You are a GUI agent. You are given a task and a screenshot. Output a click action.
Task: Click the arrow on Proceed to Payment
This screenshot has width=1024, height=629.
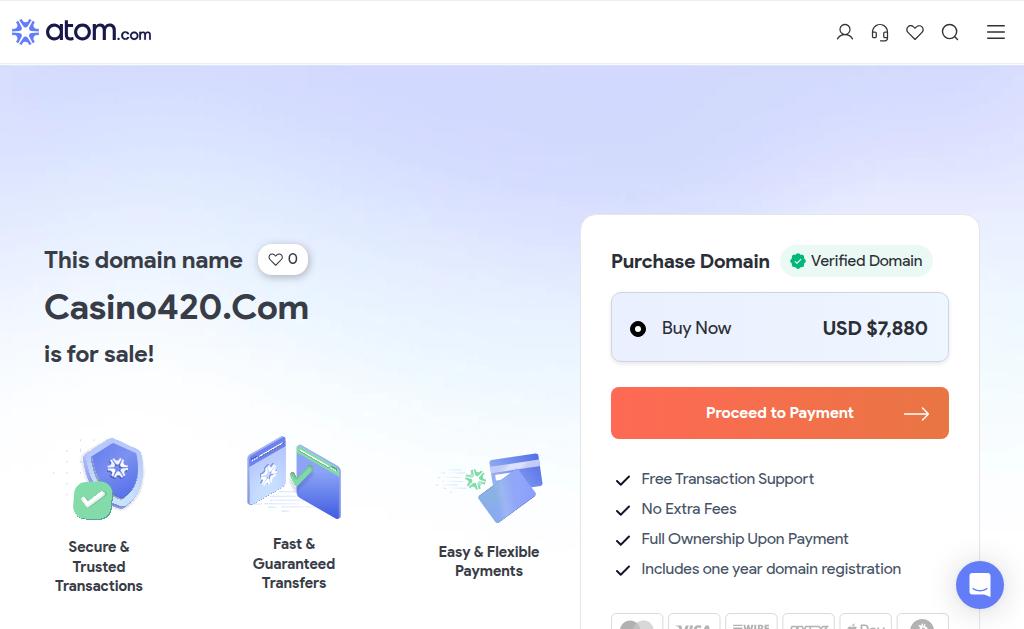click(x=916, y=413)
